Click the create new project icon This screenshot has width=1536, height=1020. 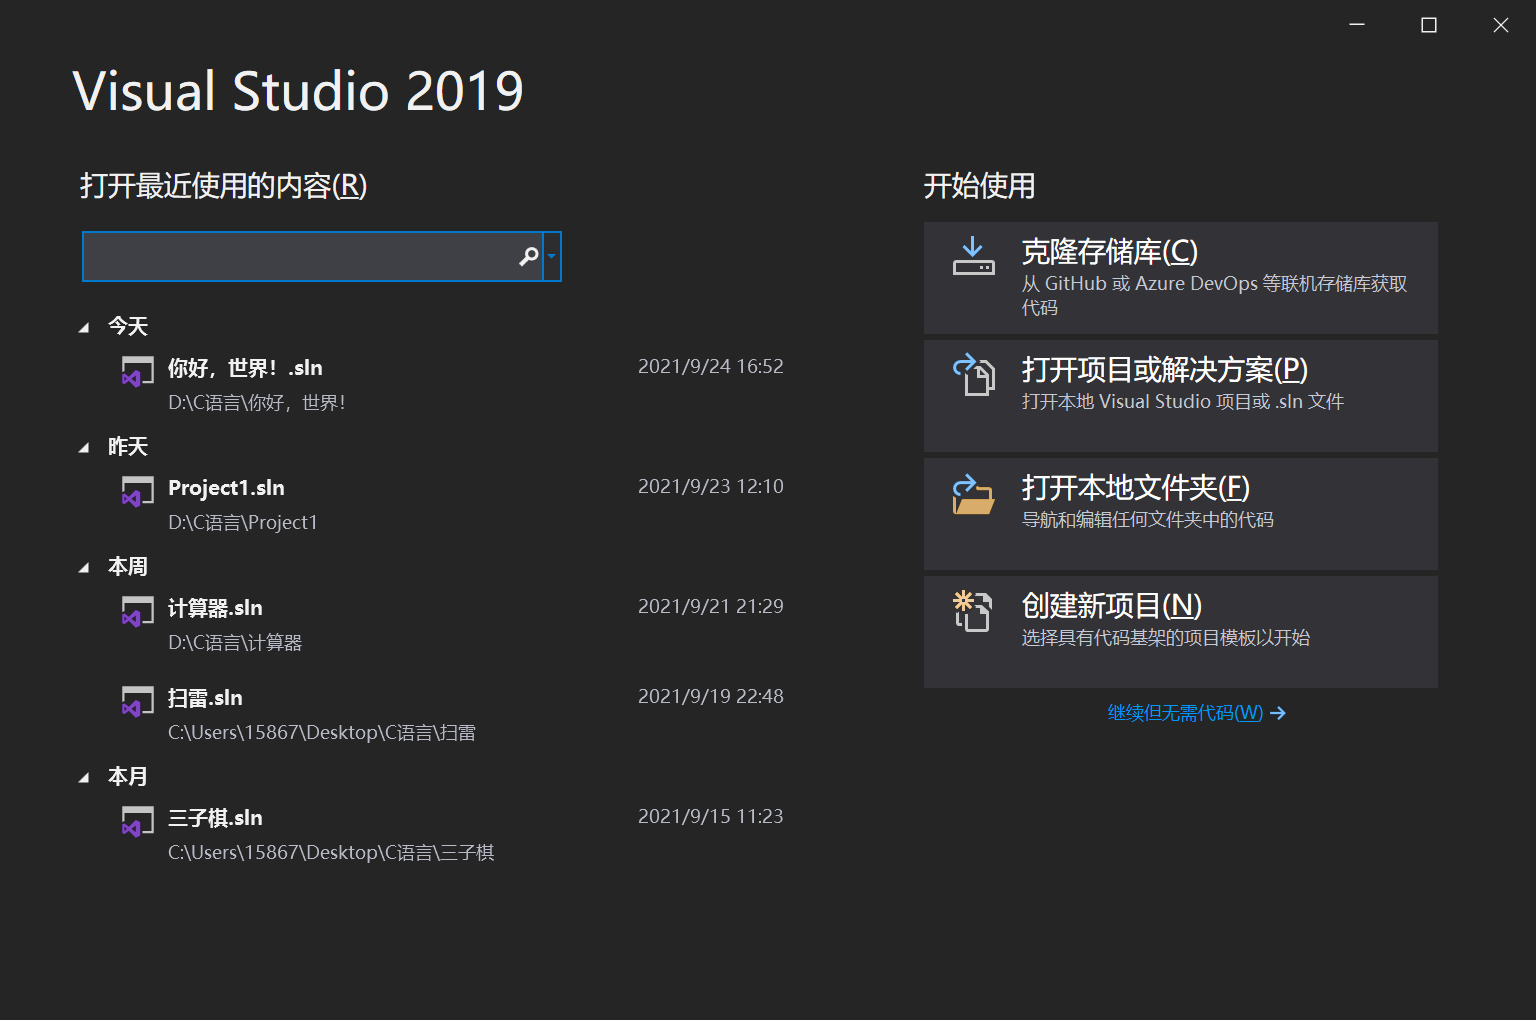point(972,611)
